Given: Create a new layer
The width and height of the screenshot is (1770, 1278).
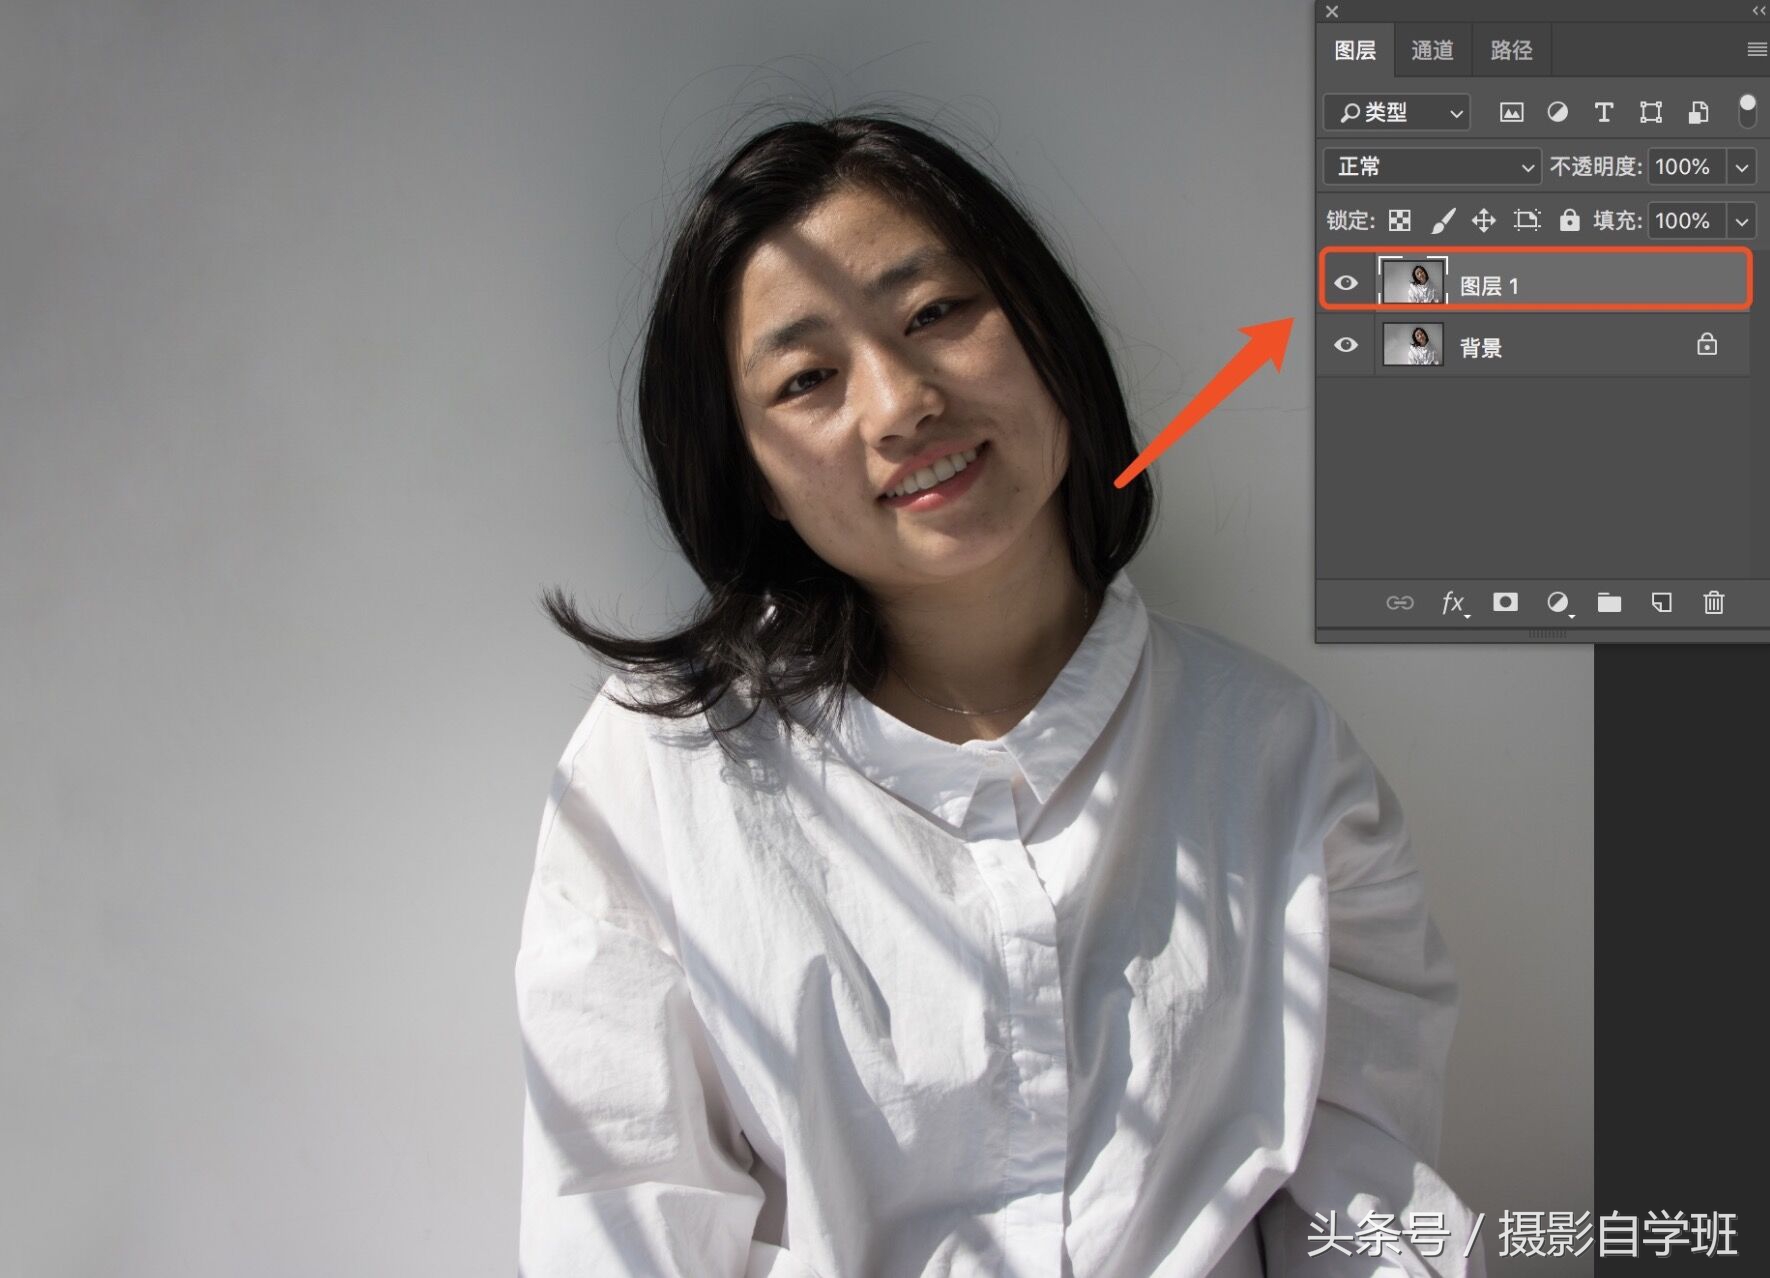Looking at the screenshot, I should tap(1661, 602).
